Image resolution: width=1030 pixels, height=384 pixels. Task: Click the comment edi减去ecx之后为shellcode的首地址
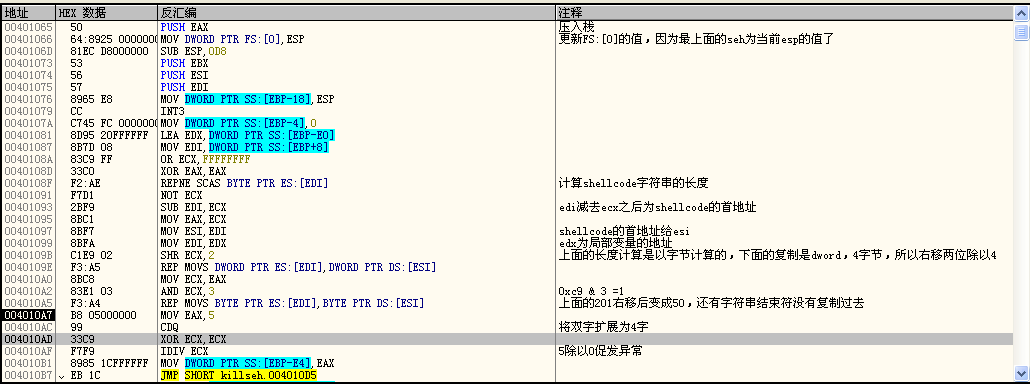click(657, 207)
